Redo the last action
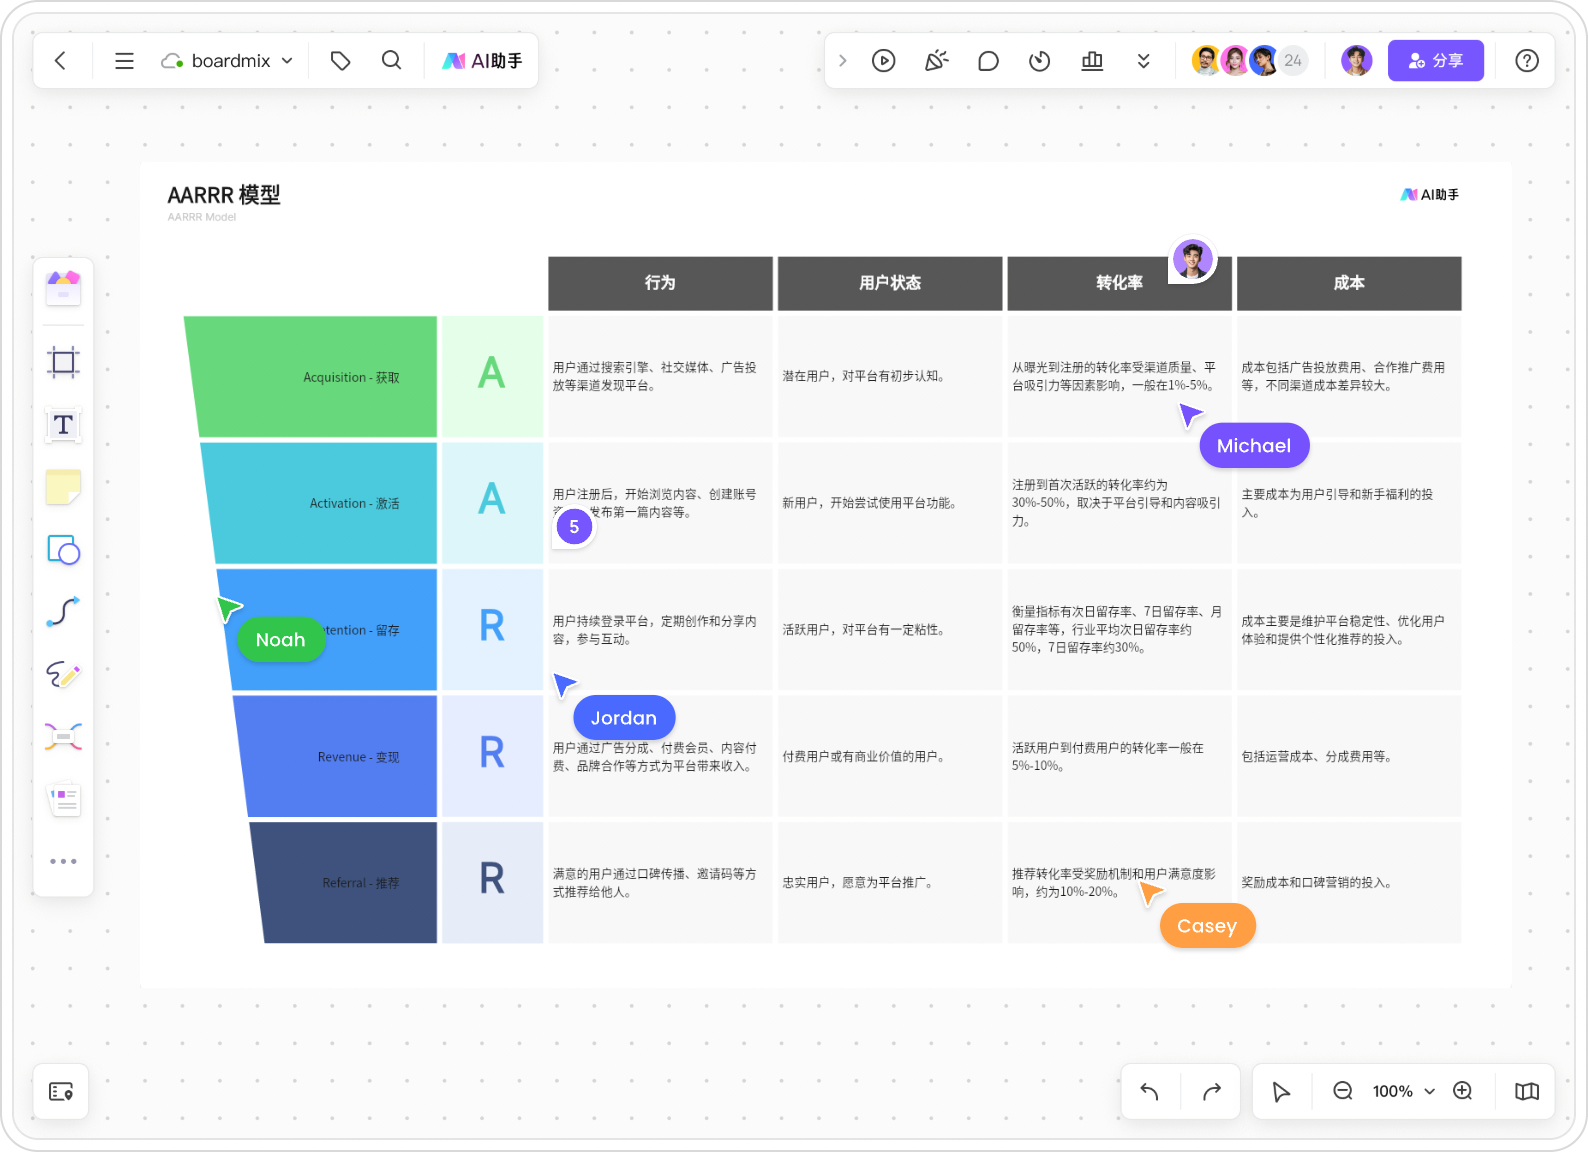The height and width of the screenshot is (1152, 1588). point(1212,1091)
